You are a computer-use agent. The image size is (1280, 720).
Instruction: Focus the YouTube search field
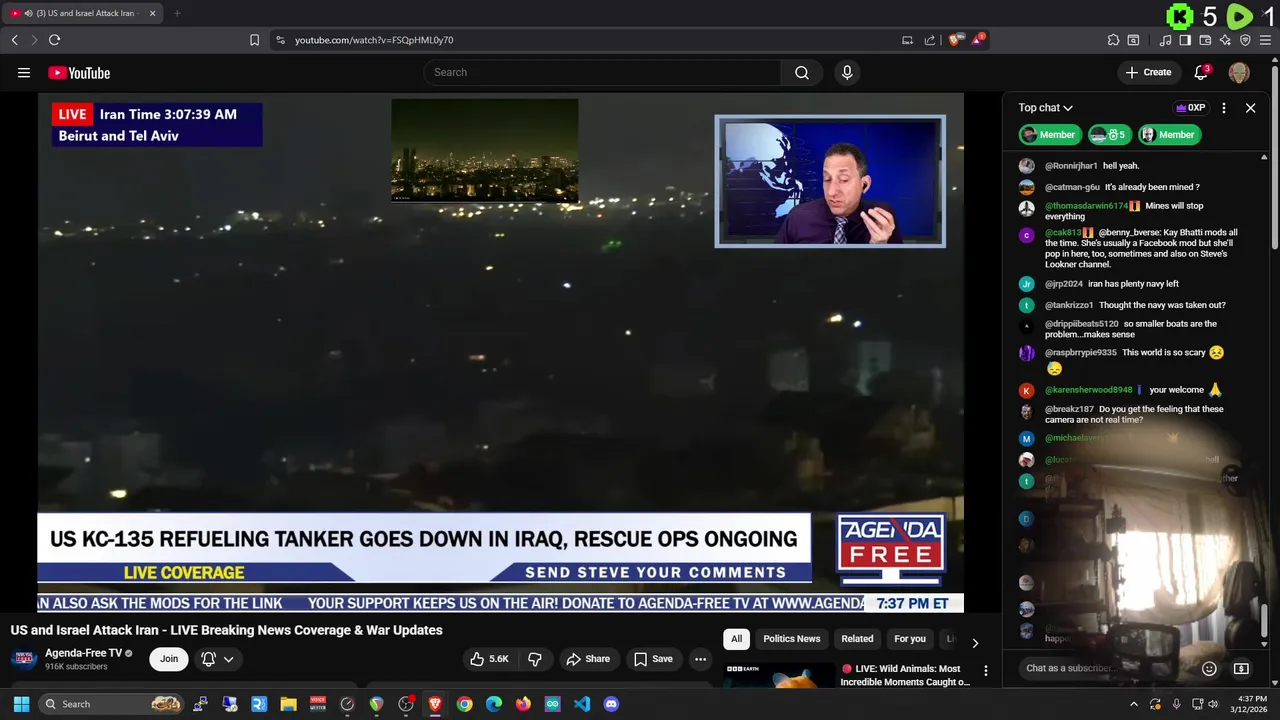[602, 72]
